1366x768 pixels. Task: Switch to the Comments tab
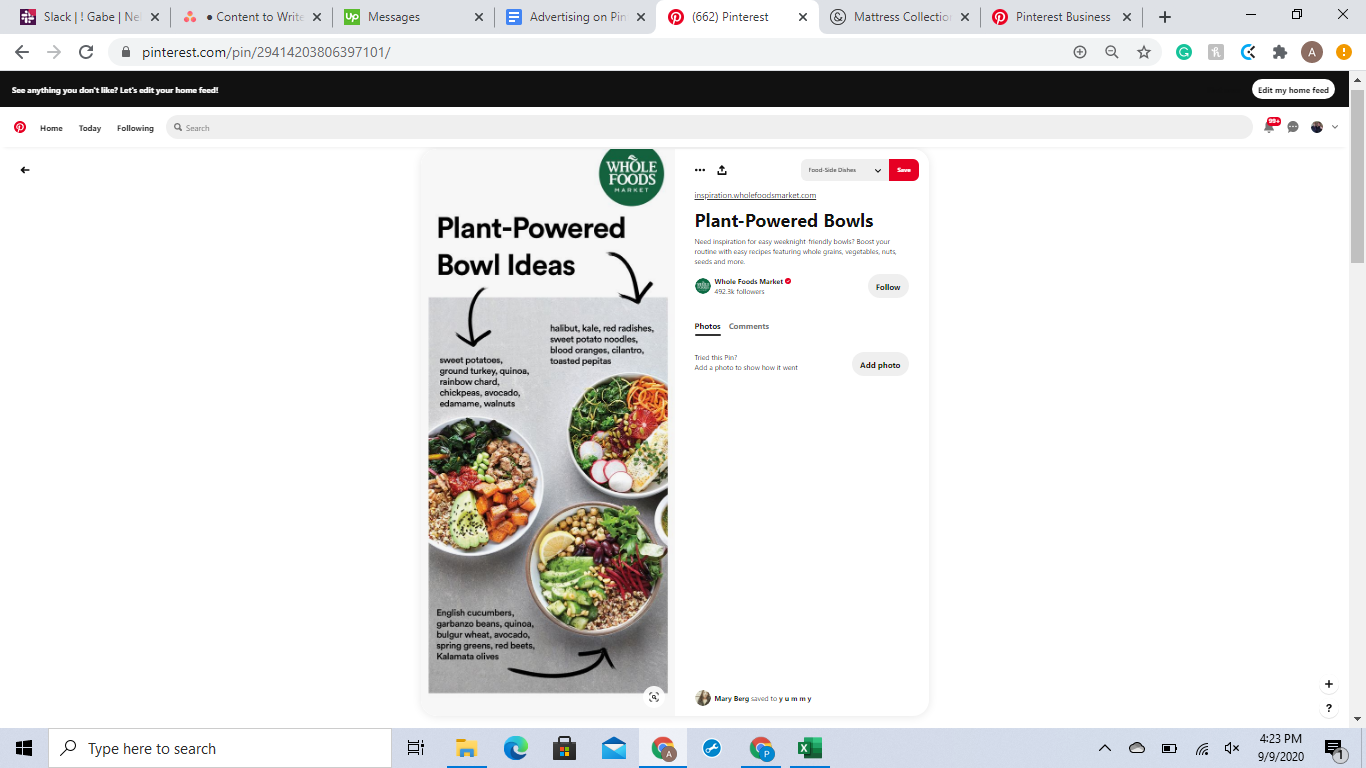click(749, 326)
